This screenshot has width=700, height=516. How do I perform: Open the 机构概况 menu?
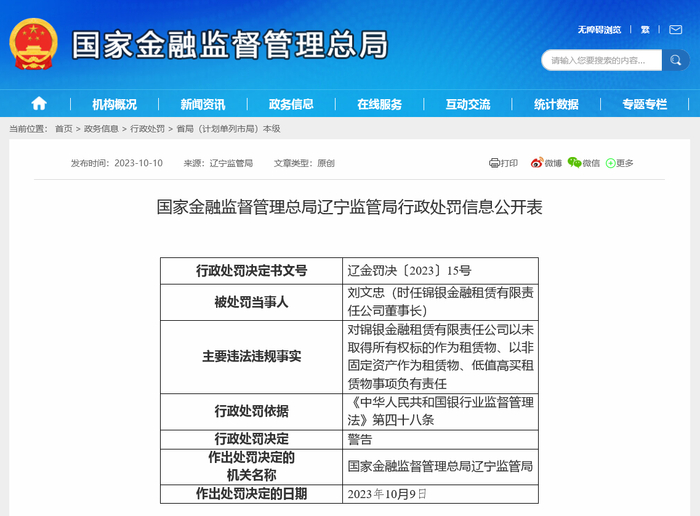pos(114,104)
